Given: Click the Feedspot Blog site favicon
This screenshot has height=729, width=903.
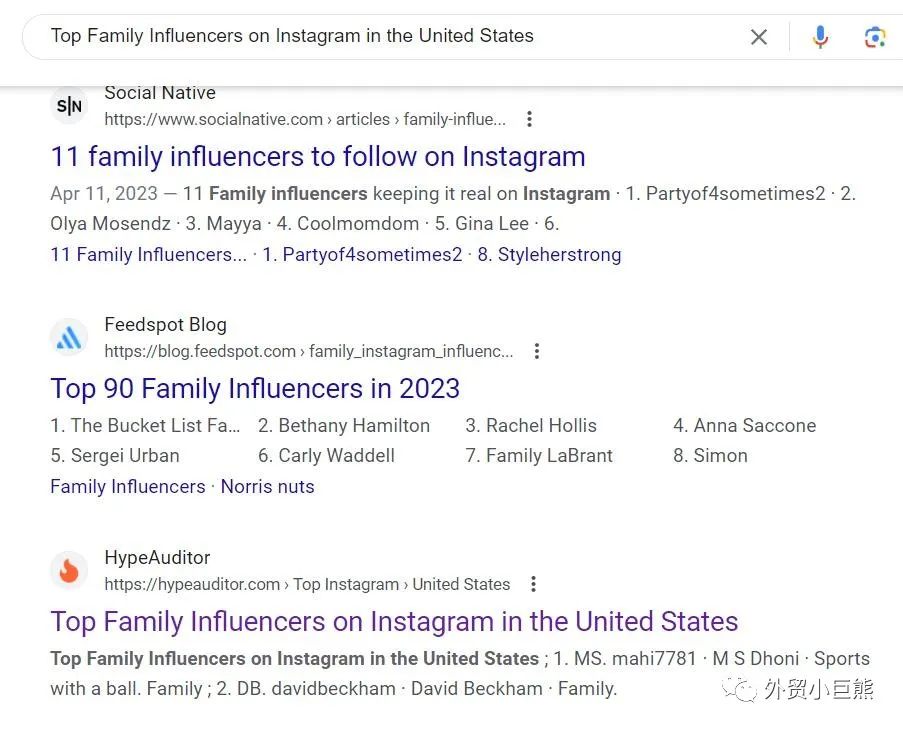Looking at the screenshot, I should pos(69,338).
